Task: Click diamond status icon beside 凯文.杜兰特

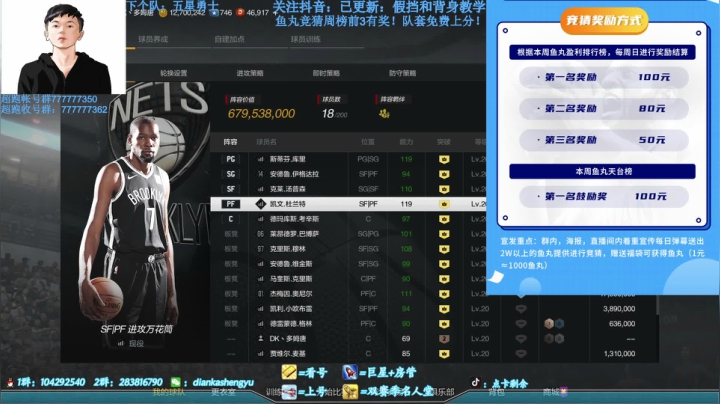Action: [260, 204]
